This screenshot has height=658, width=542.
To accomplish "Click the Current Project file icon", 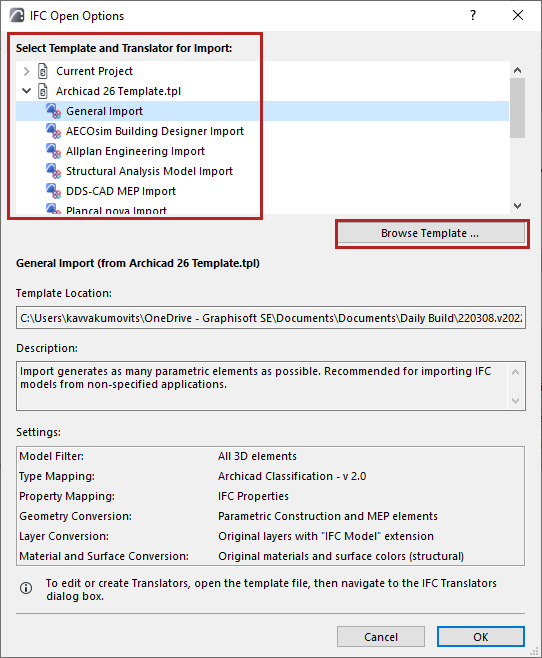I will pos(43,71).
